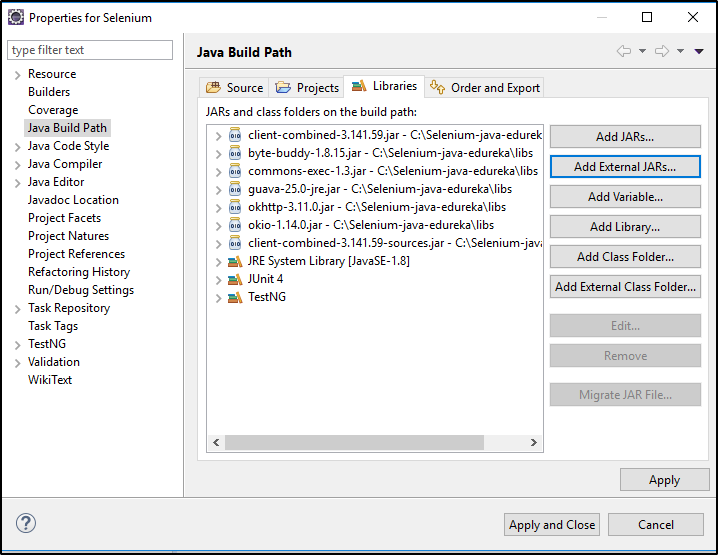Click the JRE System Library icon
Image resolution: width=718 pixels, height=555 pixels.
235,261
